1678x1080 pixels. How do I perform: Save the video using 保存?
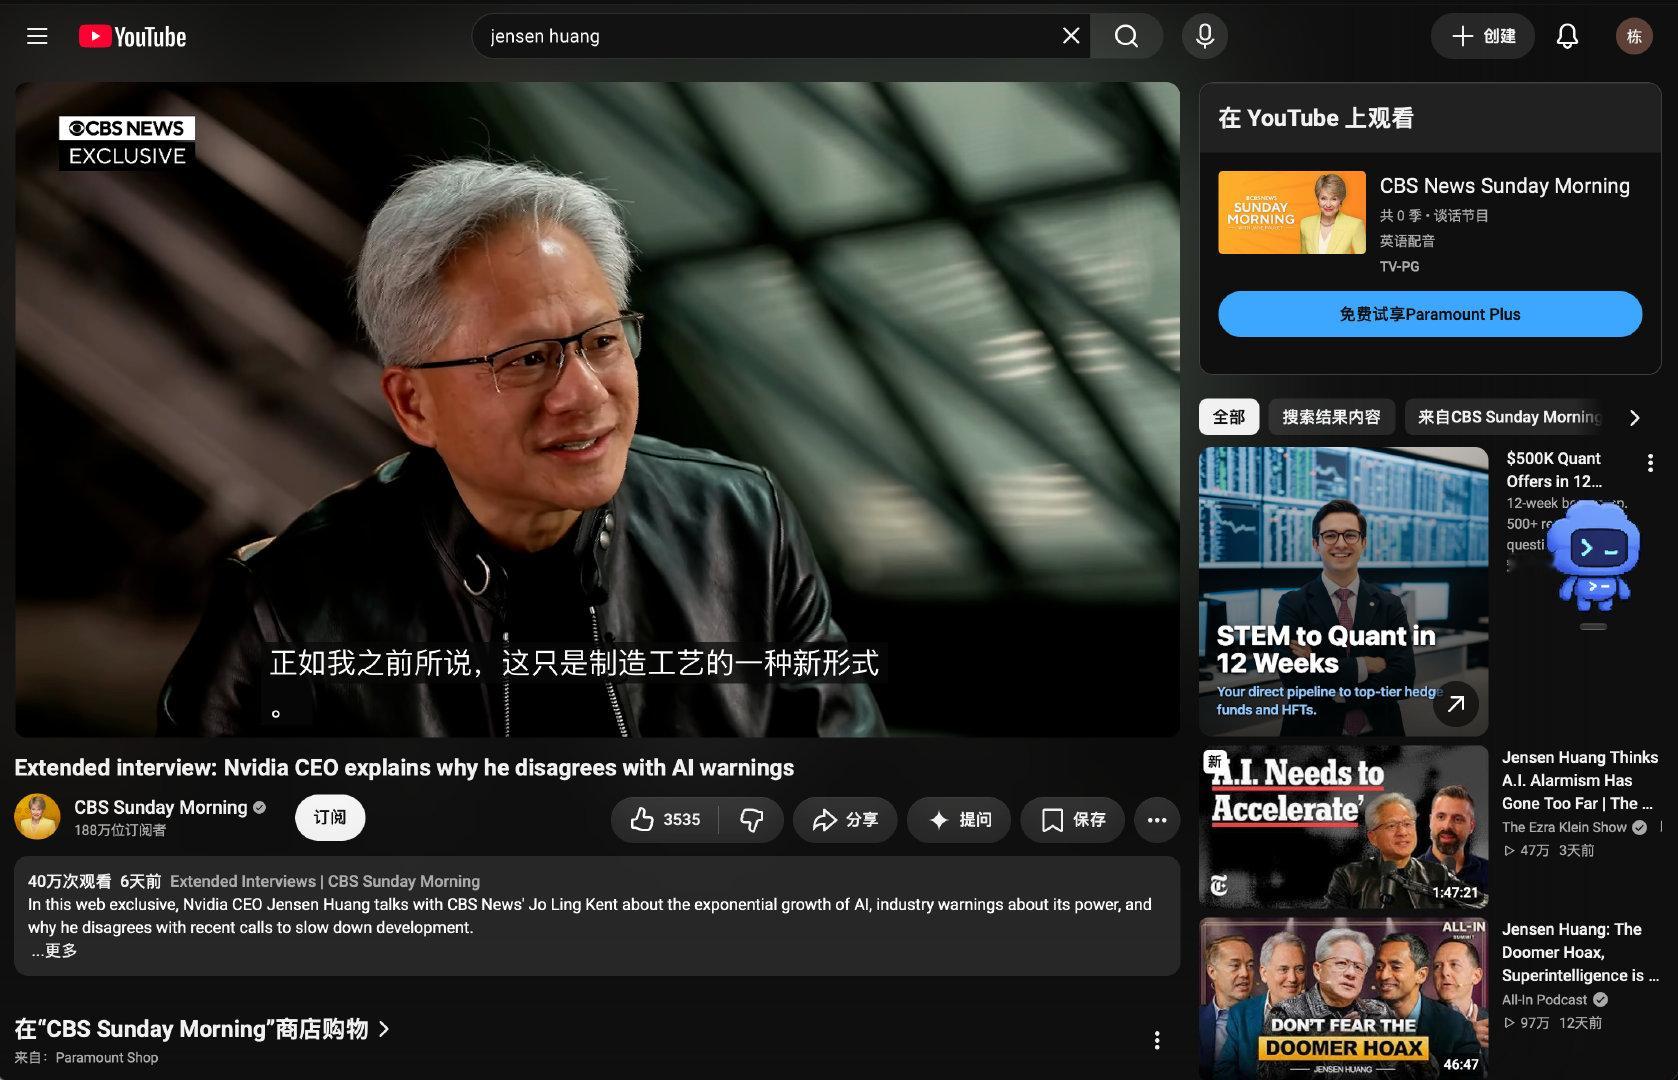[1073, 820]
